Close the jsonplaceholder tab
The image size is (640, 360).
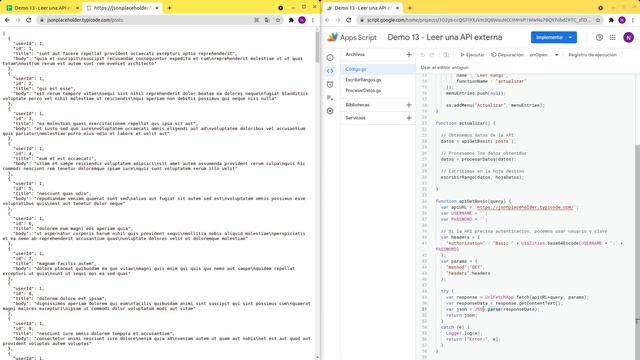(x=157, y=8)
